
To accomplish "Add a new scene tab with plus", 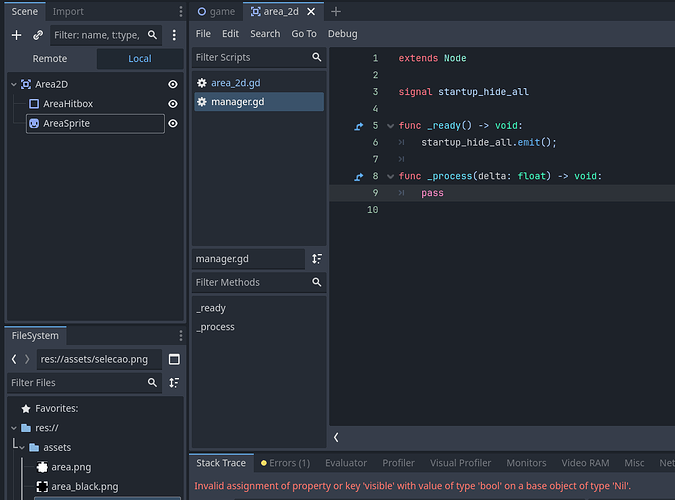I will click(336, 12).
